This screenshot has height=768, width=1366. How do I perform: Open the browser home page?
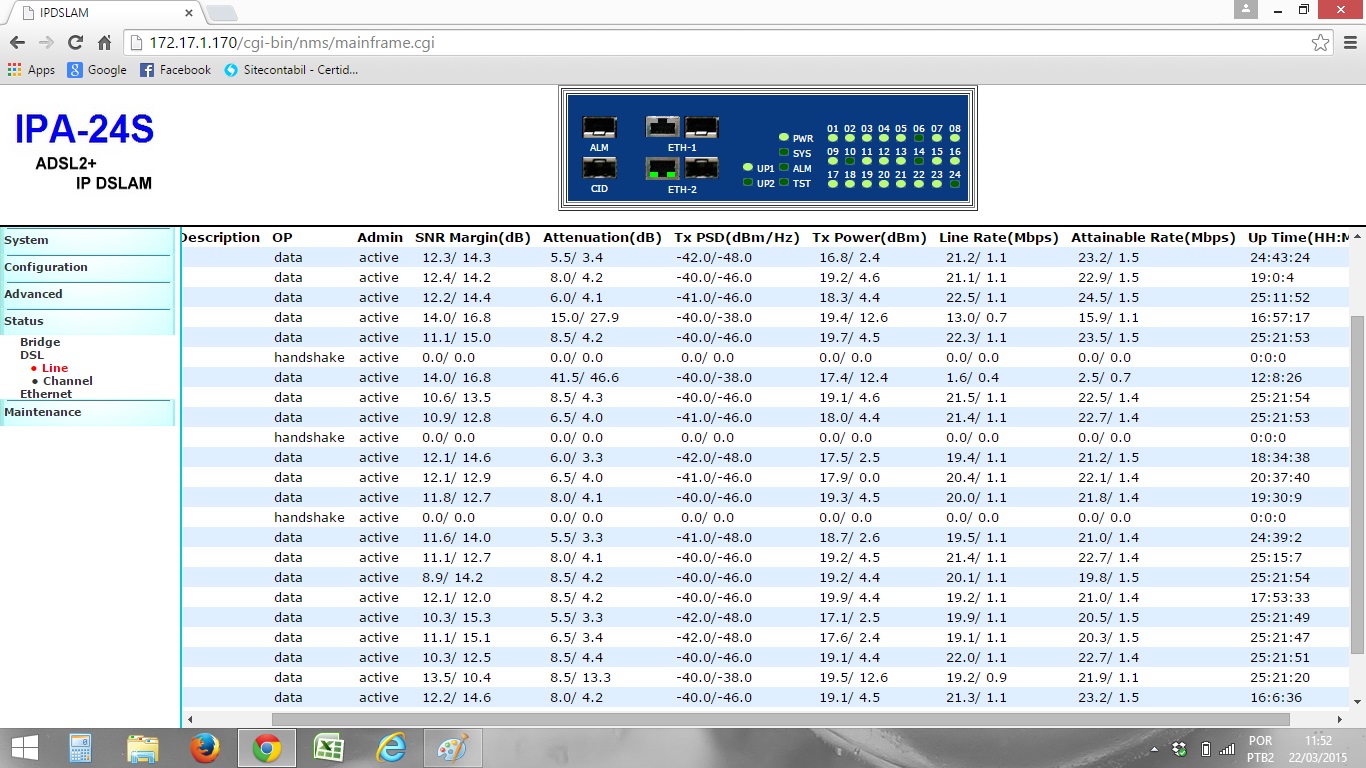click(x=104, y=43)
